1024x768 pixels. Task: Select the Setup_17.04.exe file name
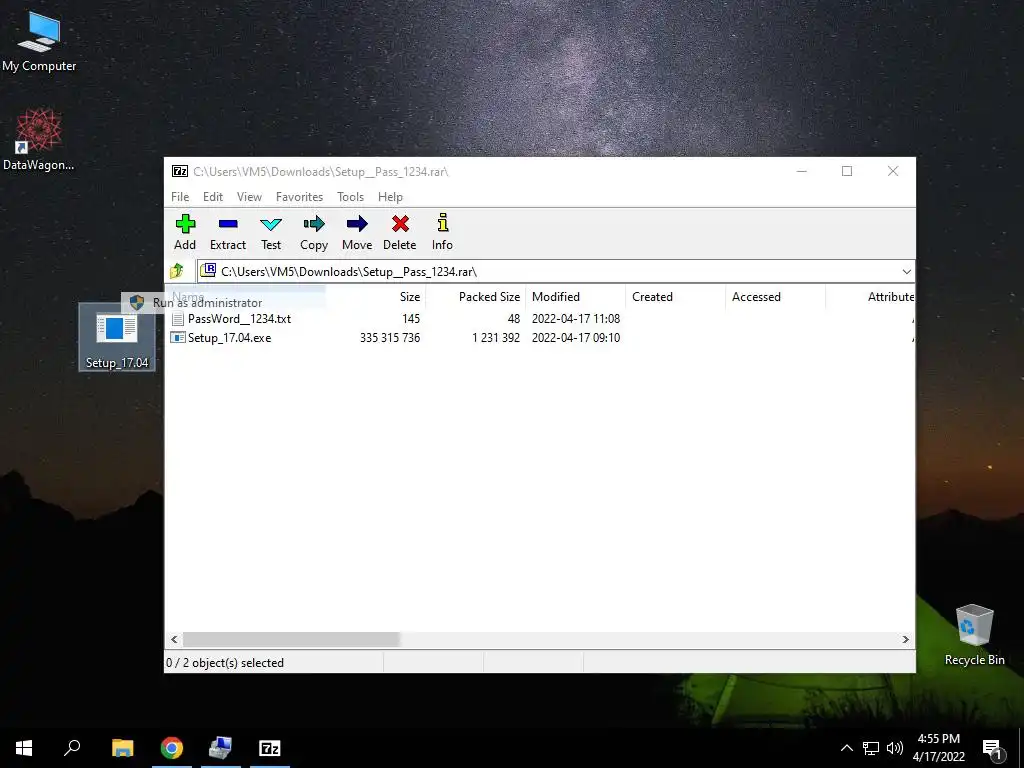pyautogui.click(x=230, y=338)
